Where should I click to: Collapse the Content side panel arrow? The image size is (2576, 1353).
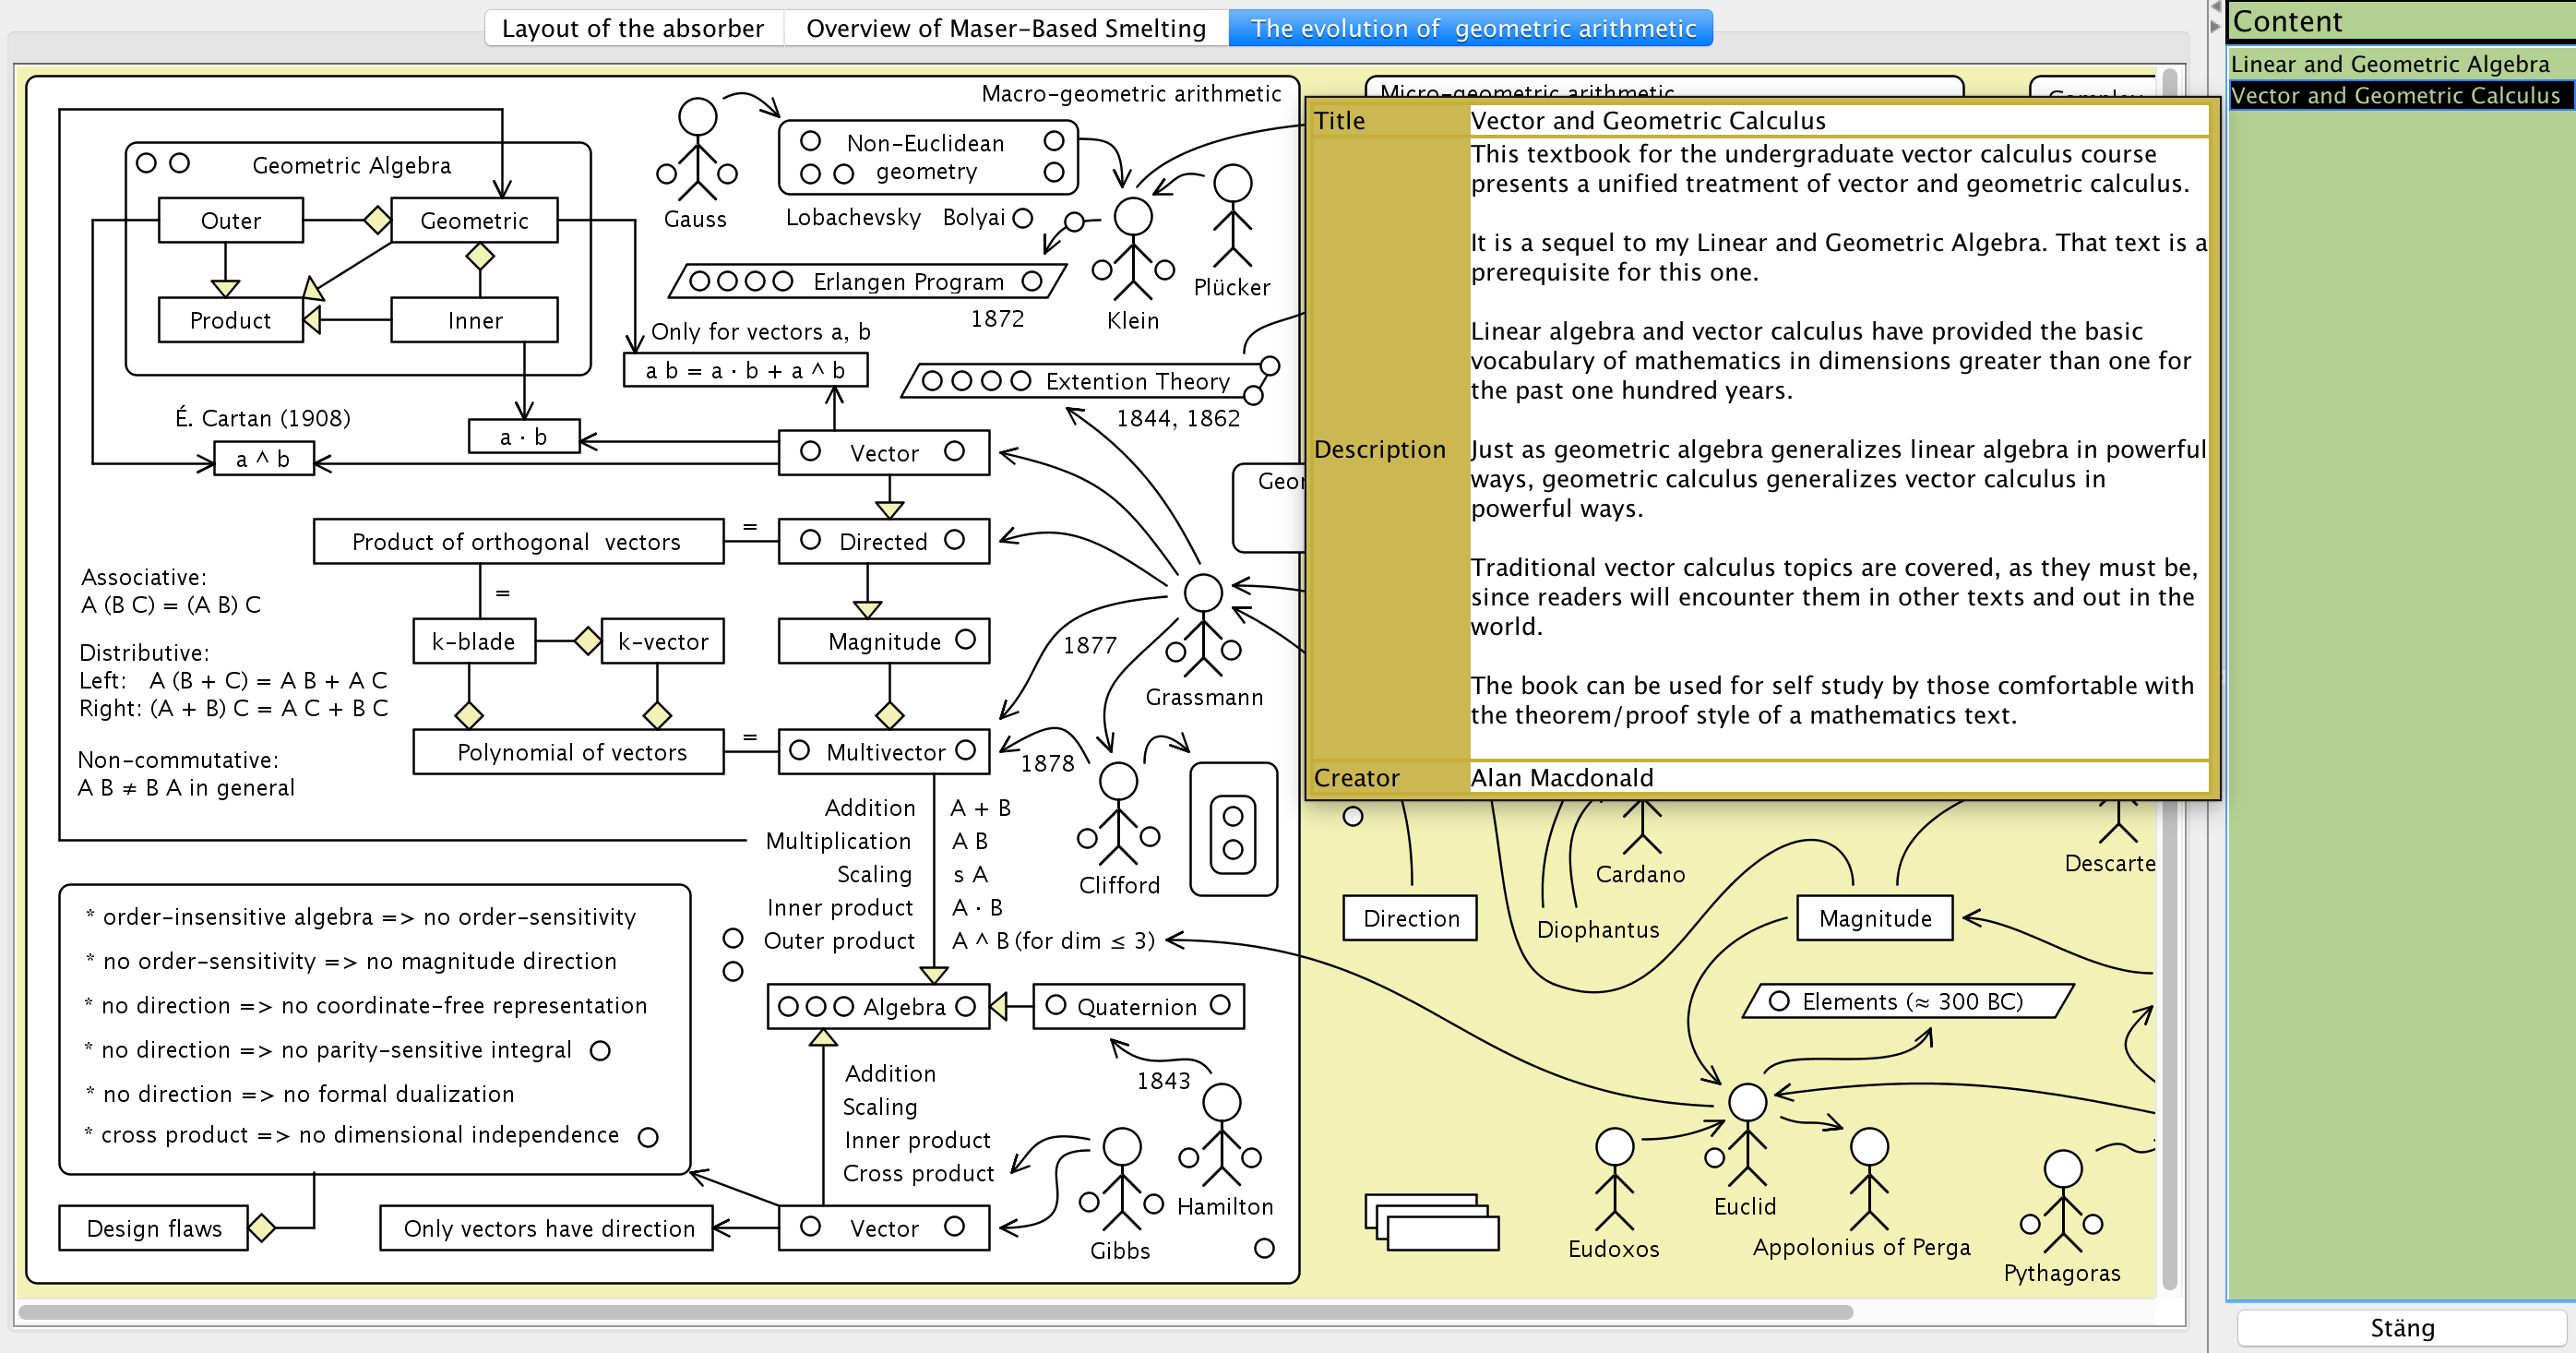point(2215,26)
